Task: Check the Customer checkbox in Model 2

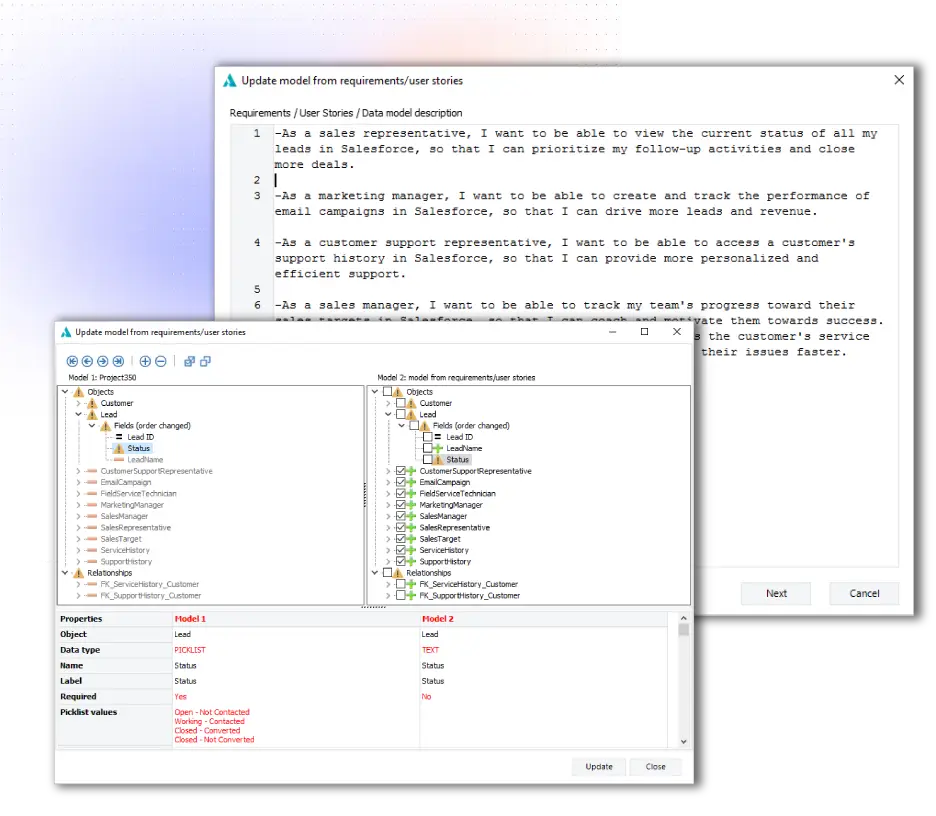Action: point(401,404)
